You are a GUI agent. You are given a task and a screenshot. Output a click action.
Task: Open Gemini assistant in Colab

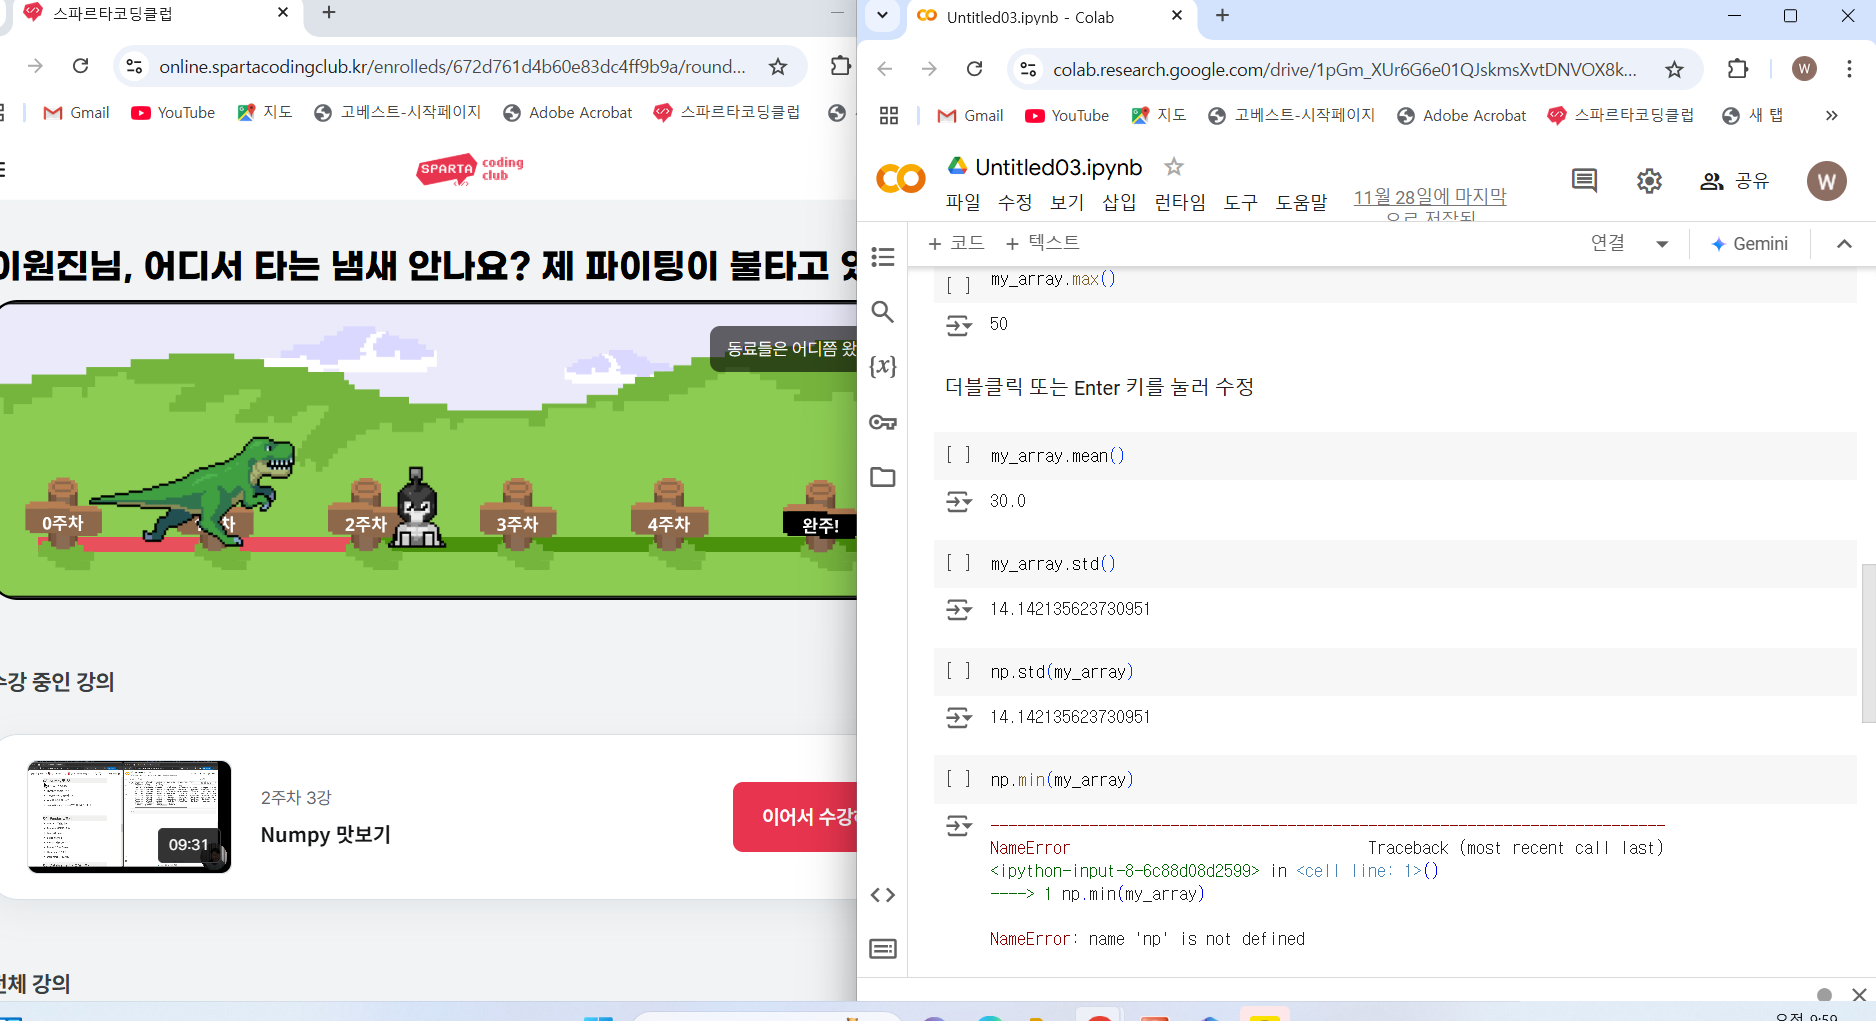click(1749, 244)
